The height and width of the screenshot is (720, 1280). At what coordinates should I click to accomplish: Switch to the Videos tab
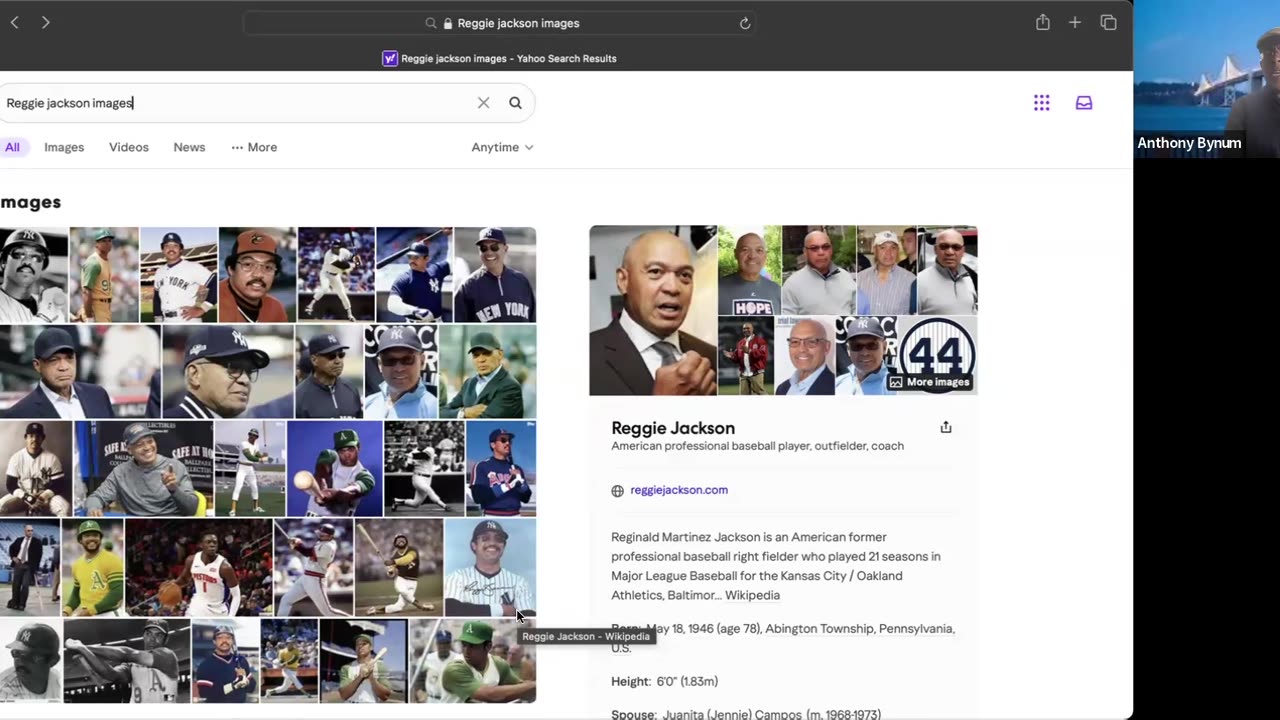[129, 147]
